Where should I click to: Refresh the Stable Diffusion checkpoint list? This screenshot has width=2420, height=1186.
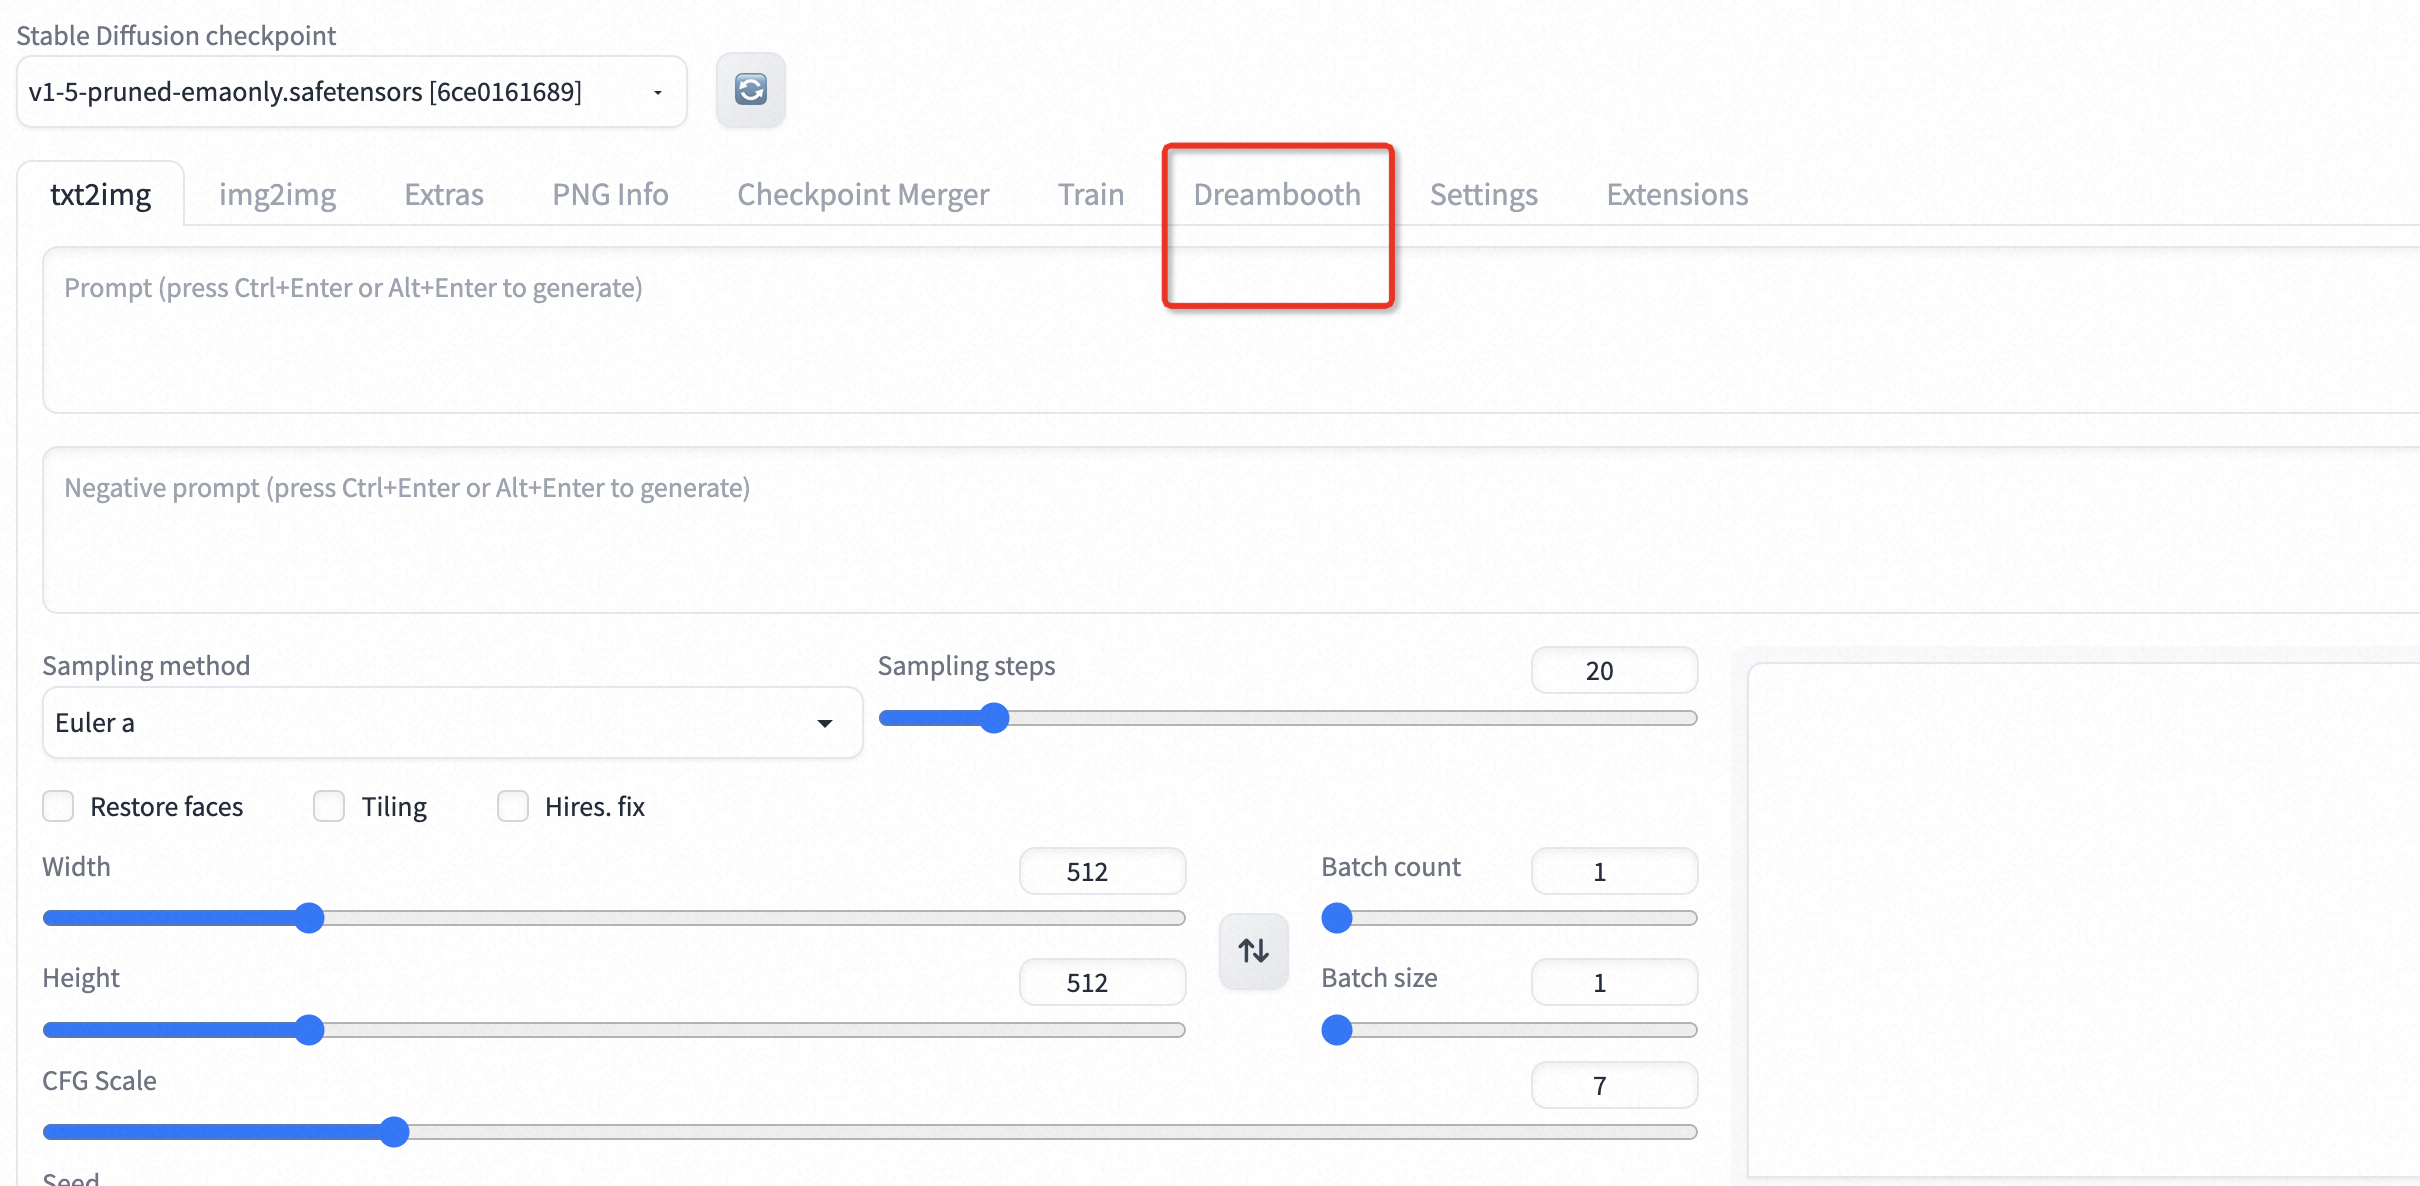[750, 90]
